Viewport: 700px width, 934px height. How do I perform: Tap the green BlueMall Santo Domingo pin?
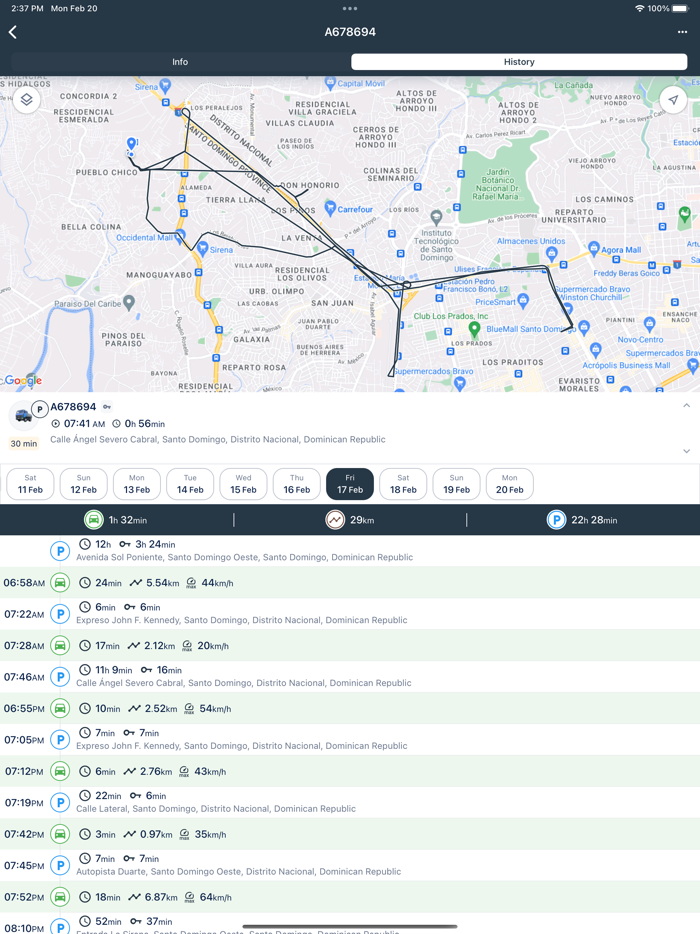(x=474, y=328)
